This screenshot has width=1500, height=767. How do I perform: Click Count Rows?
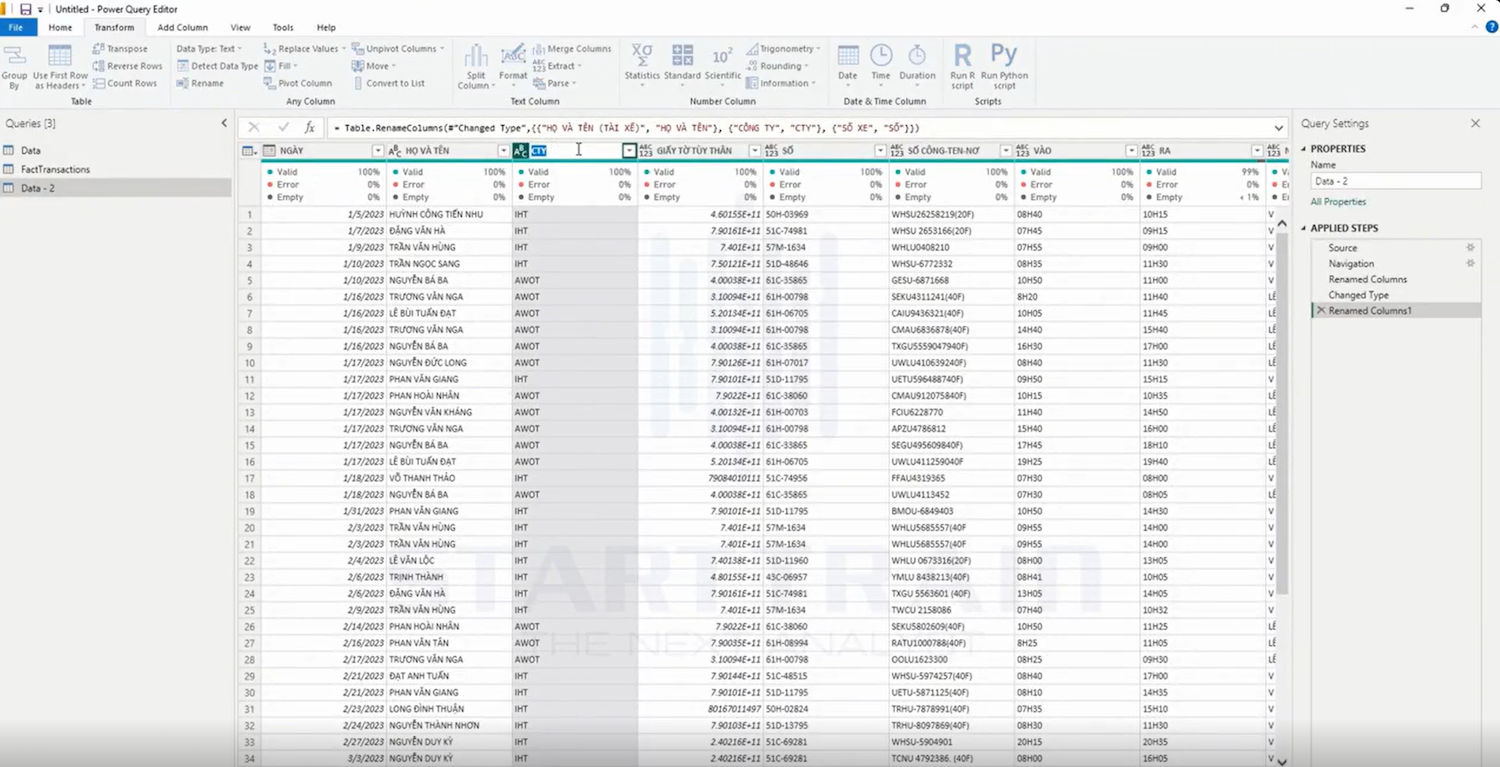[125, 83]
